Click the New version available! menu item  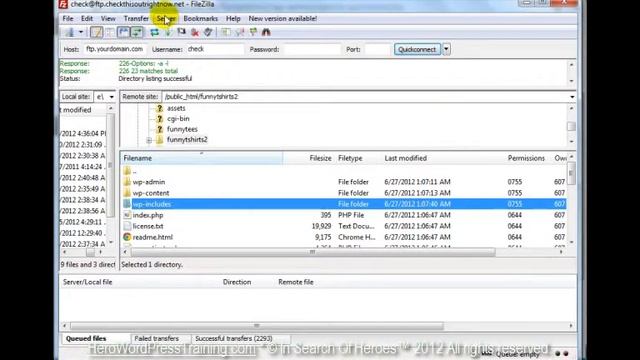coord(282,19)
